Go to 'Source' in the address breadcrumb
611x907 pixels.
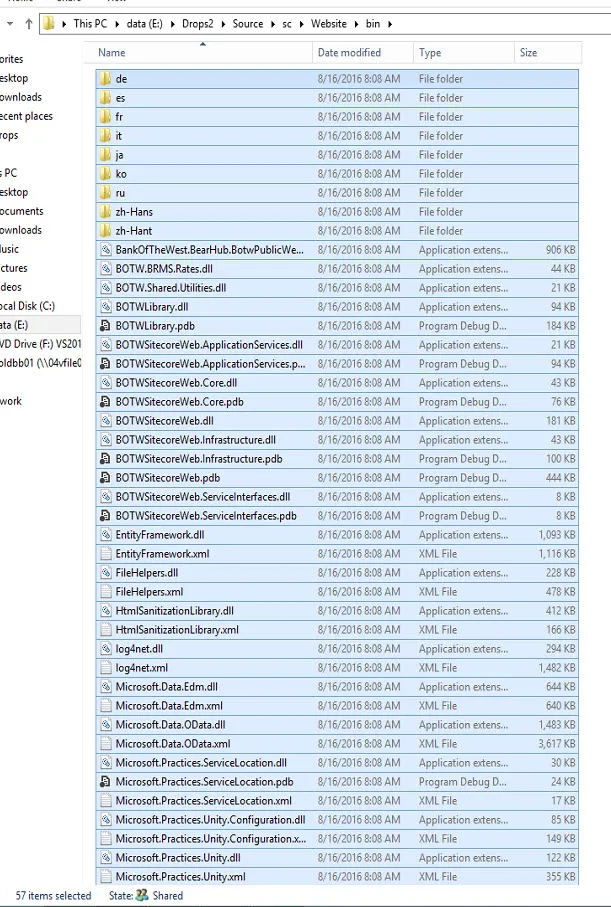tap(248, 24)
